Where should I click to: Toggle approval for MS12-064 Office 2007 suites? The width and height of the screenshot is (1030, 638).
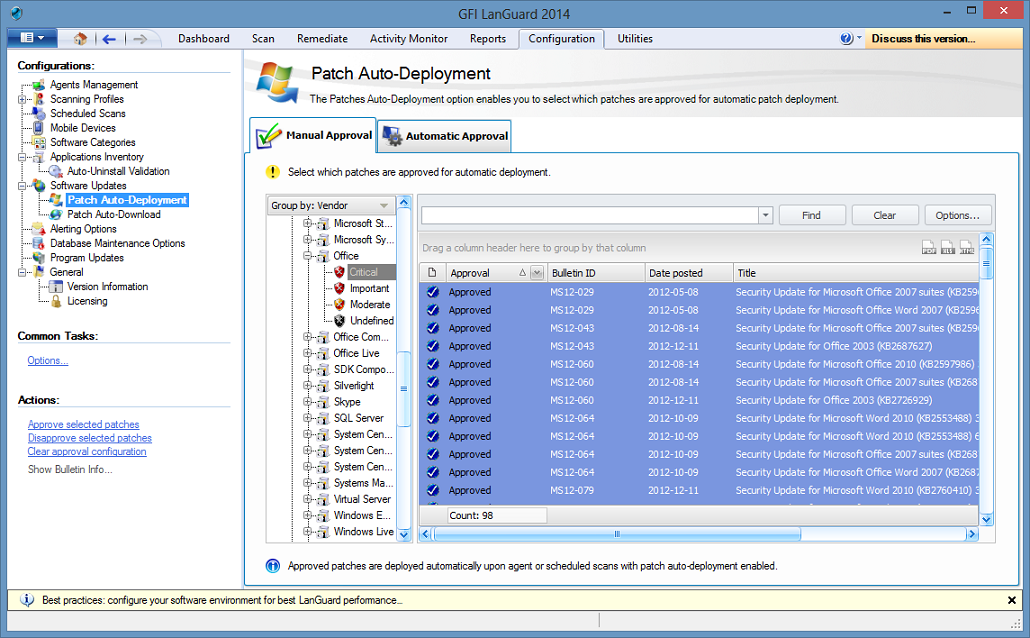(433, 454)
